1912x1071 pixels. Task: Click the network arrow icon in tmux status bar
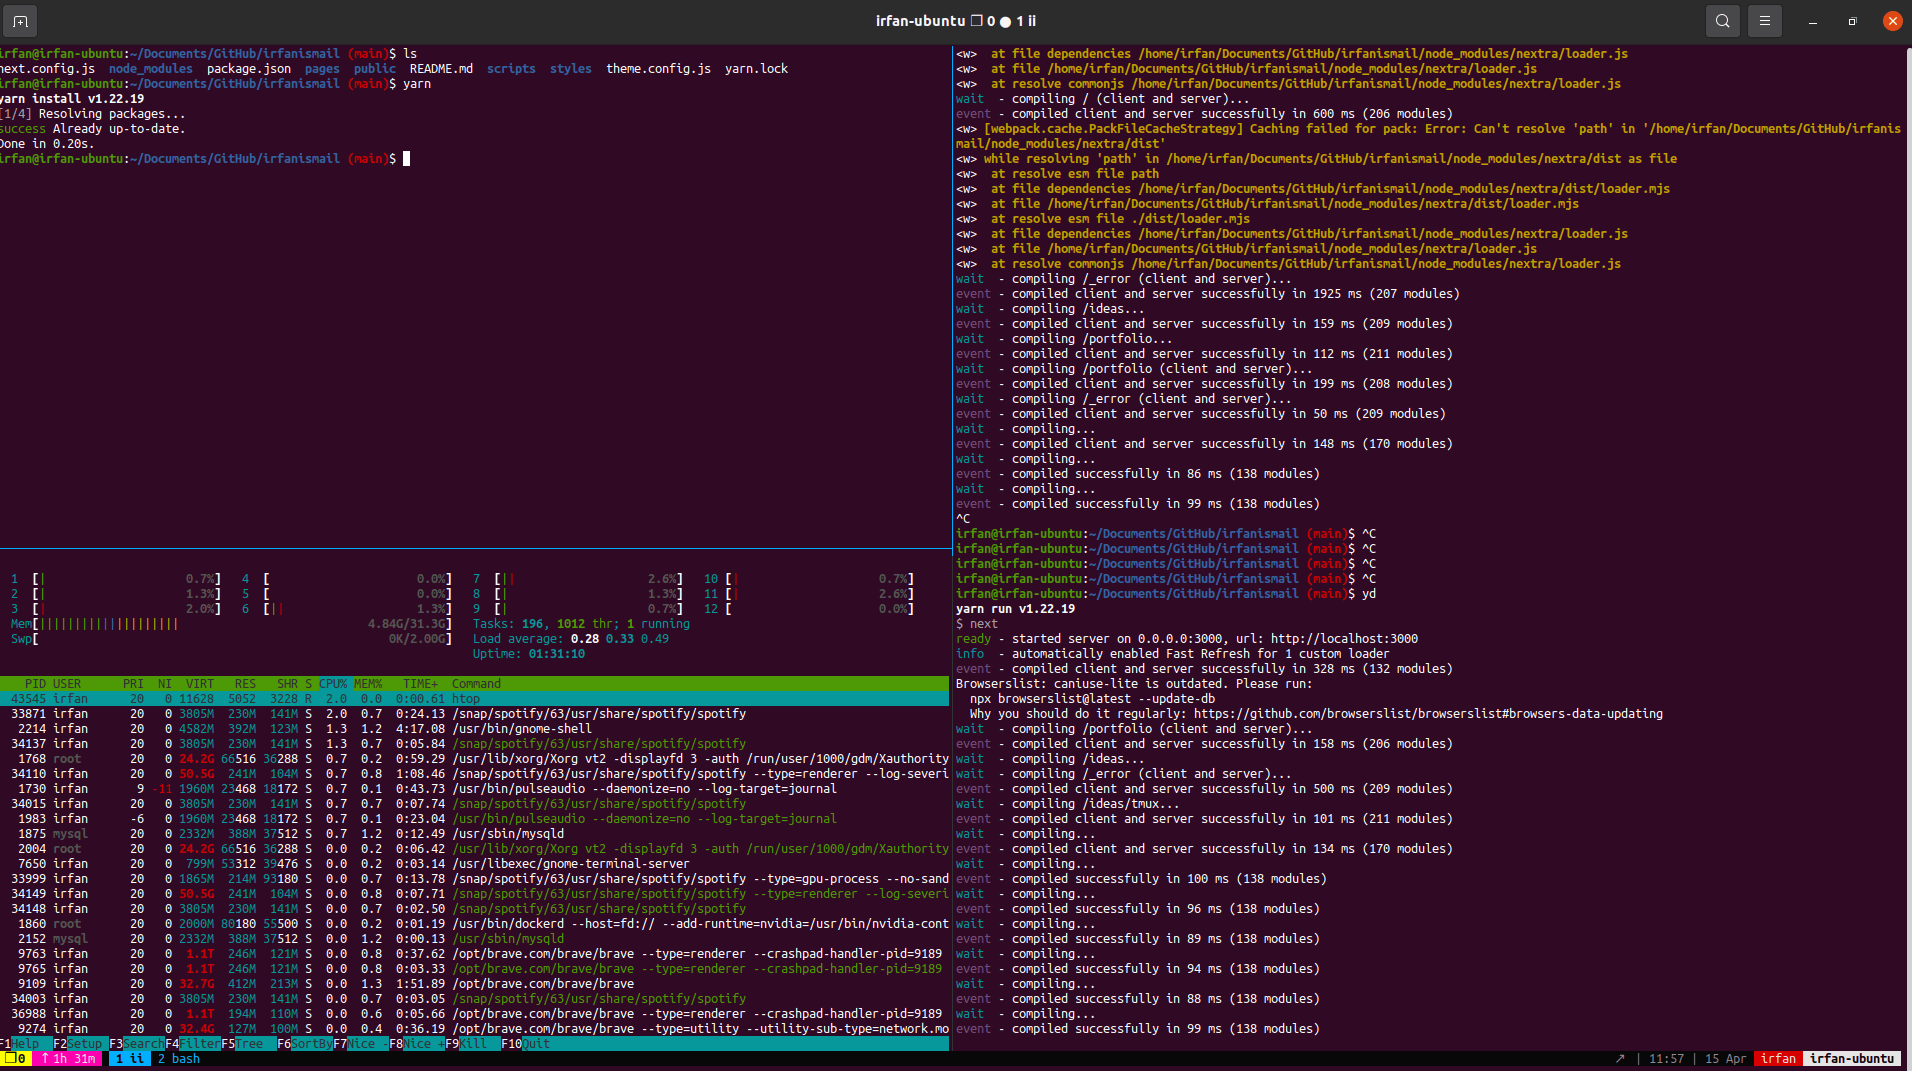click(1620, 1058)
